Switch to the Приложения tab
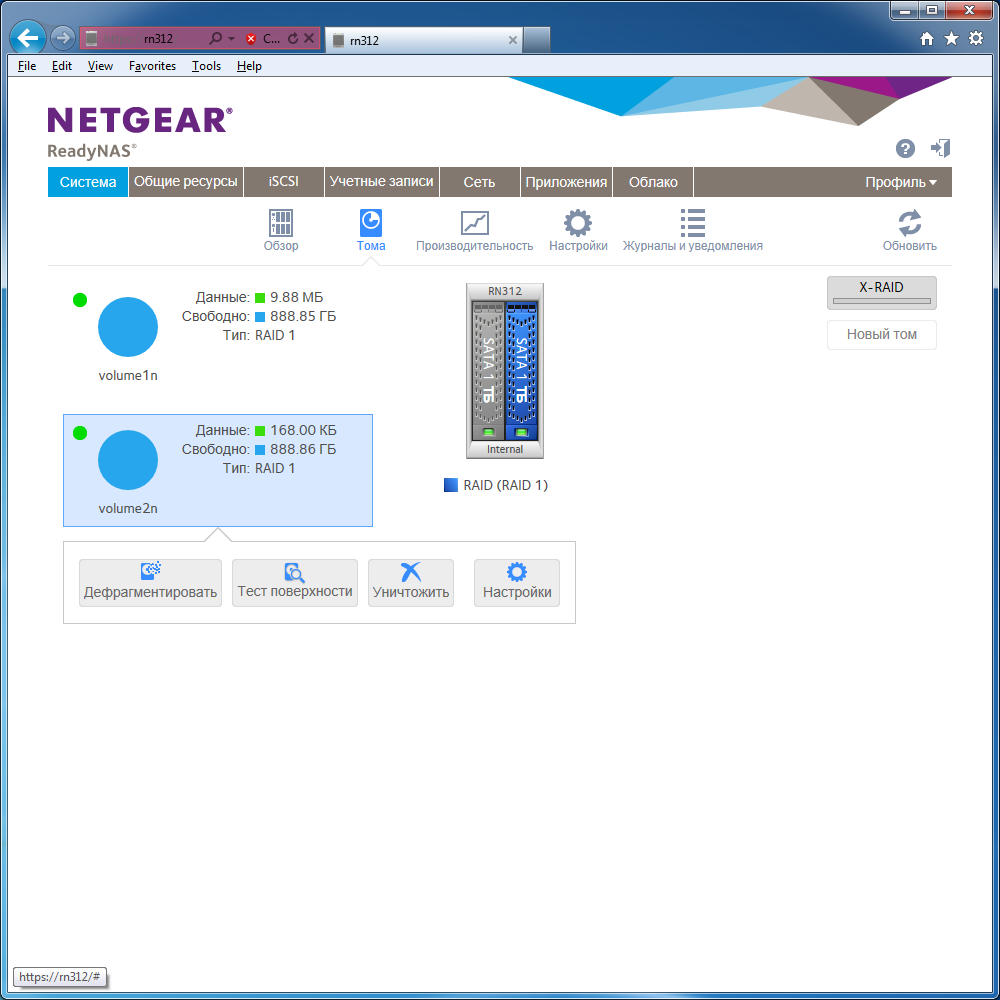The width and height of the screenshot is (1000, 1000). [566, 182]
